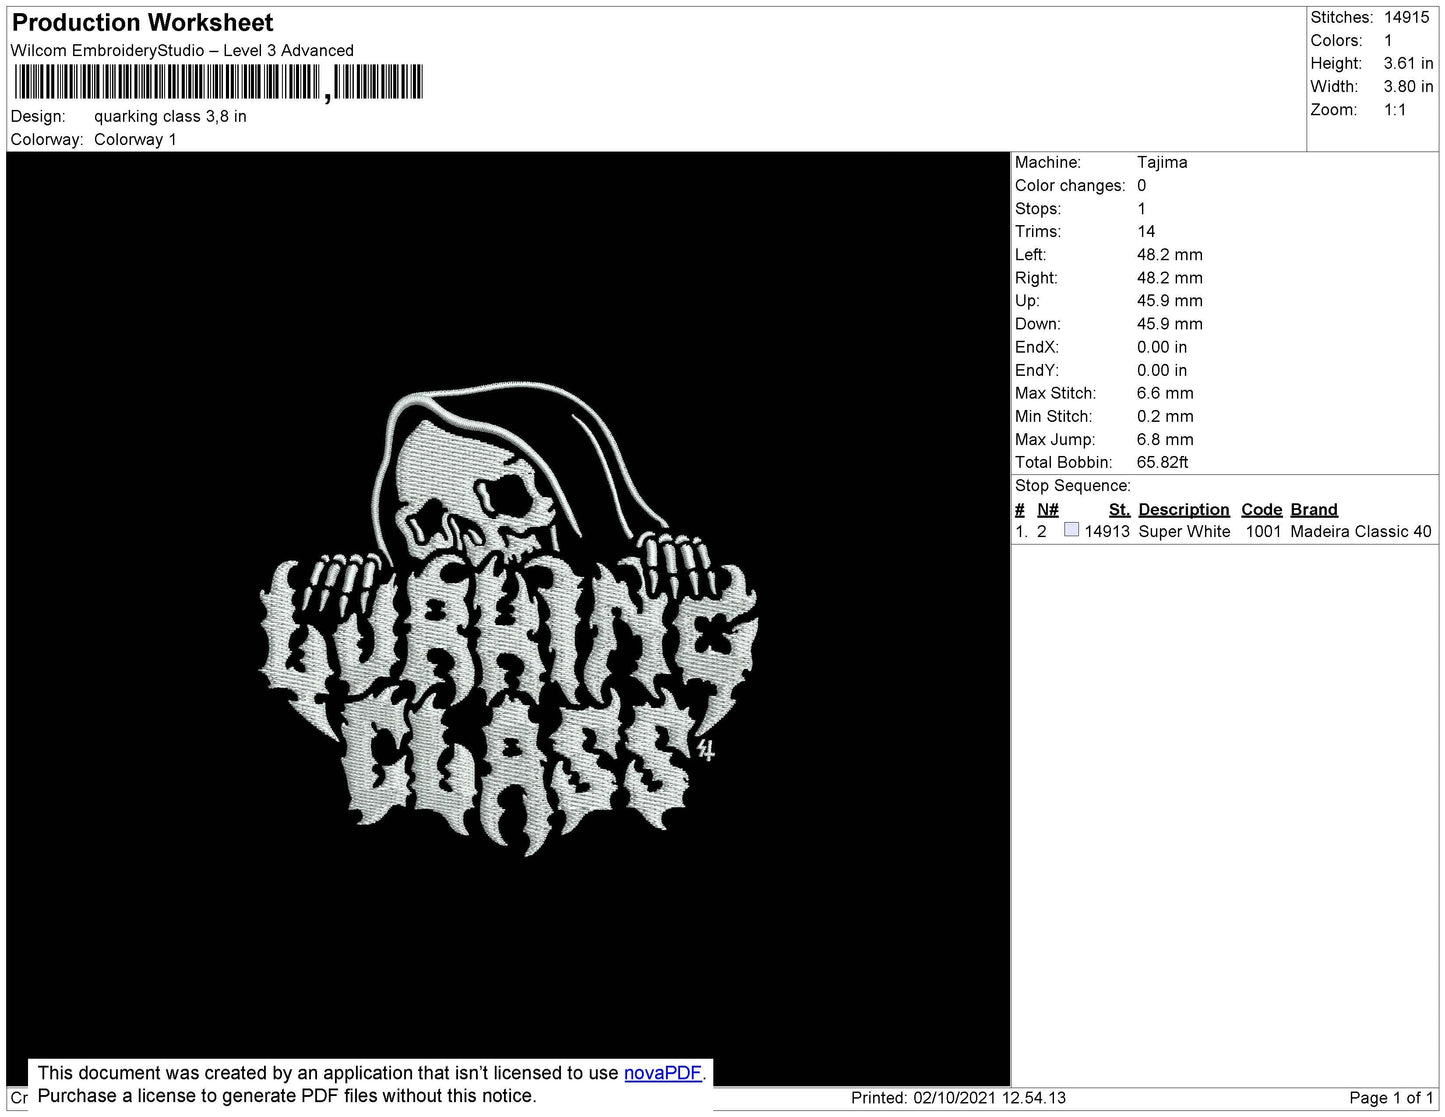The height and width of the screenshot is (1117, 1445).
Task: Select the Machine value Tajima
Action: 1162,162
